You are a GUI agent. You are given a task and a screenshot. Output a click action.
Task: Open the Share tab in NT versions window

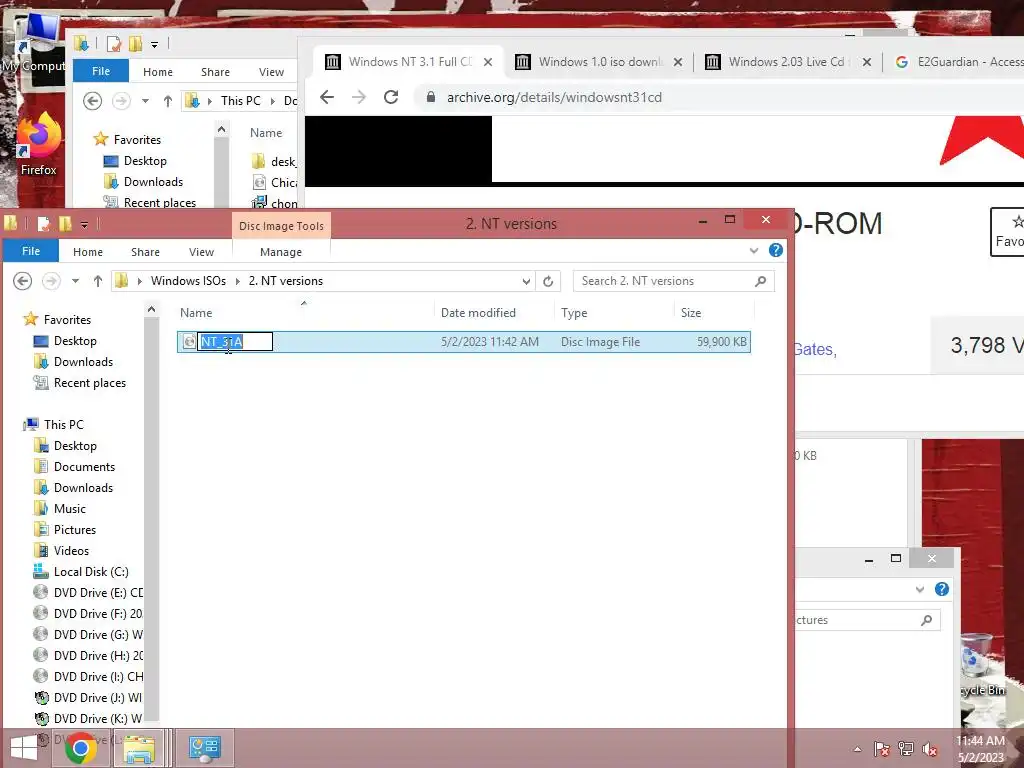point(145,252)
